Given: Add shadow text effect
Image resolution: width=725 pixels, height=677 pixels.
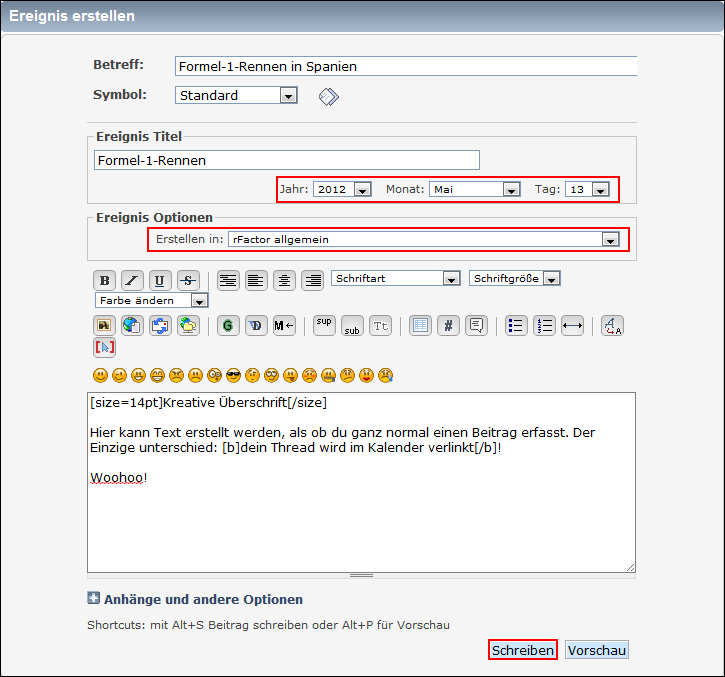Looking at the screenshot, I should pos(256,326).
